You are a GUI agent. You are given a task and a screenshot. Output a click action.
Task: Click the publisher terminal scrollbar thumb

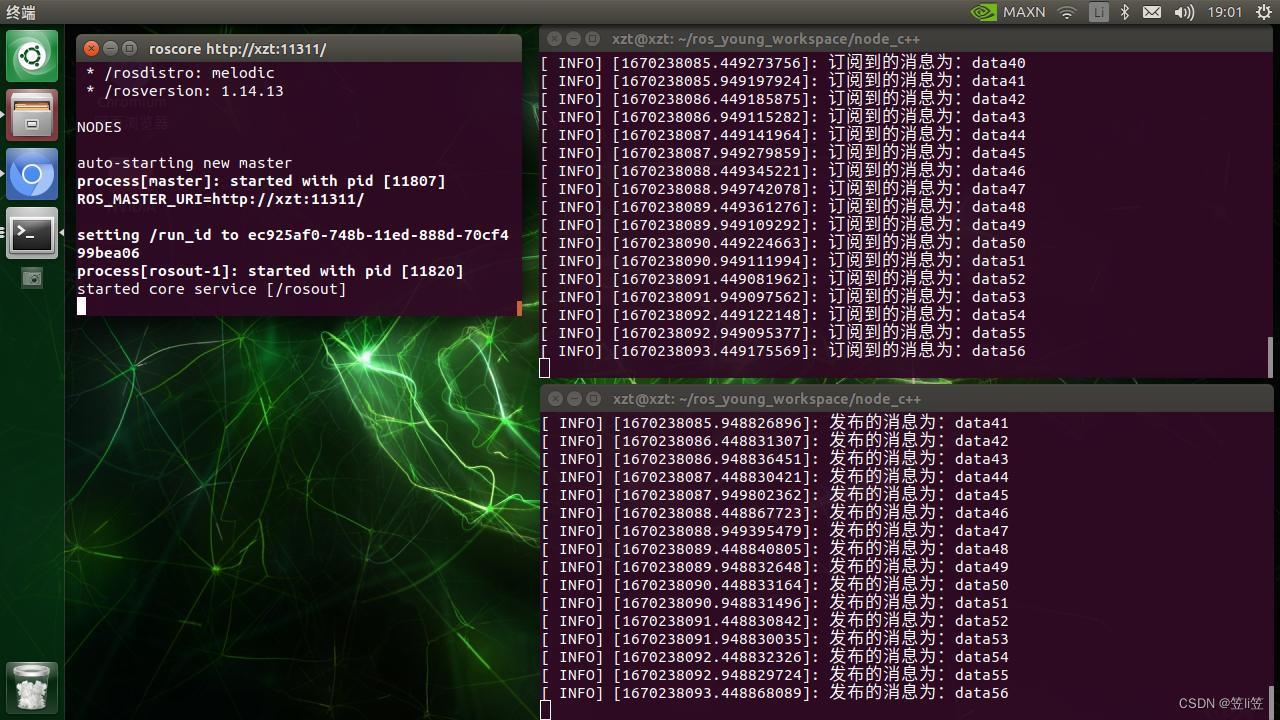[1271, 702]
